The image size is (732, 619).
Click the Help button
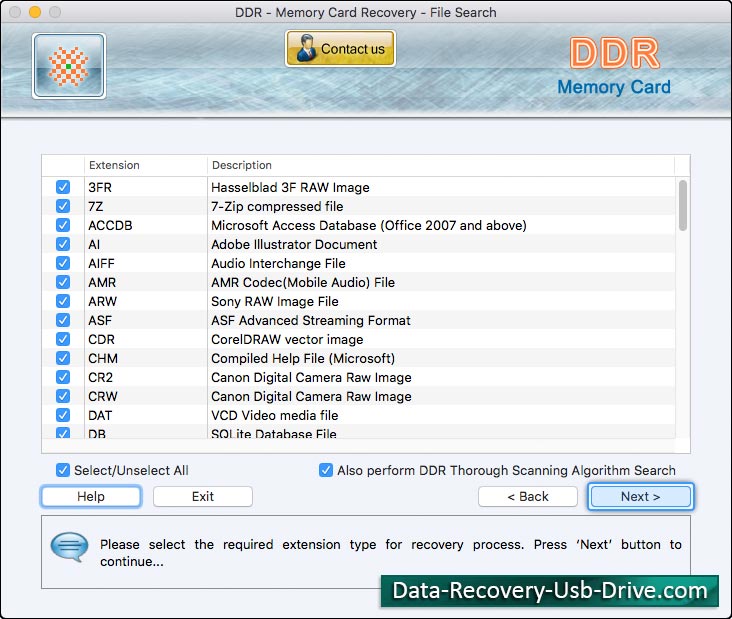click(x=91, y=496)
